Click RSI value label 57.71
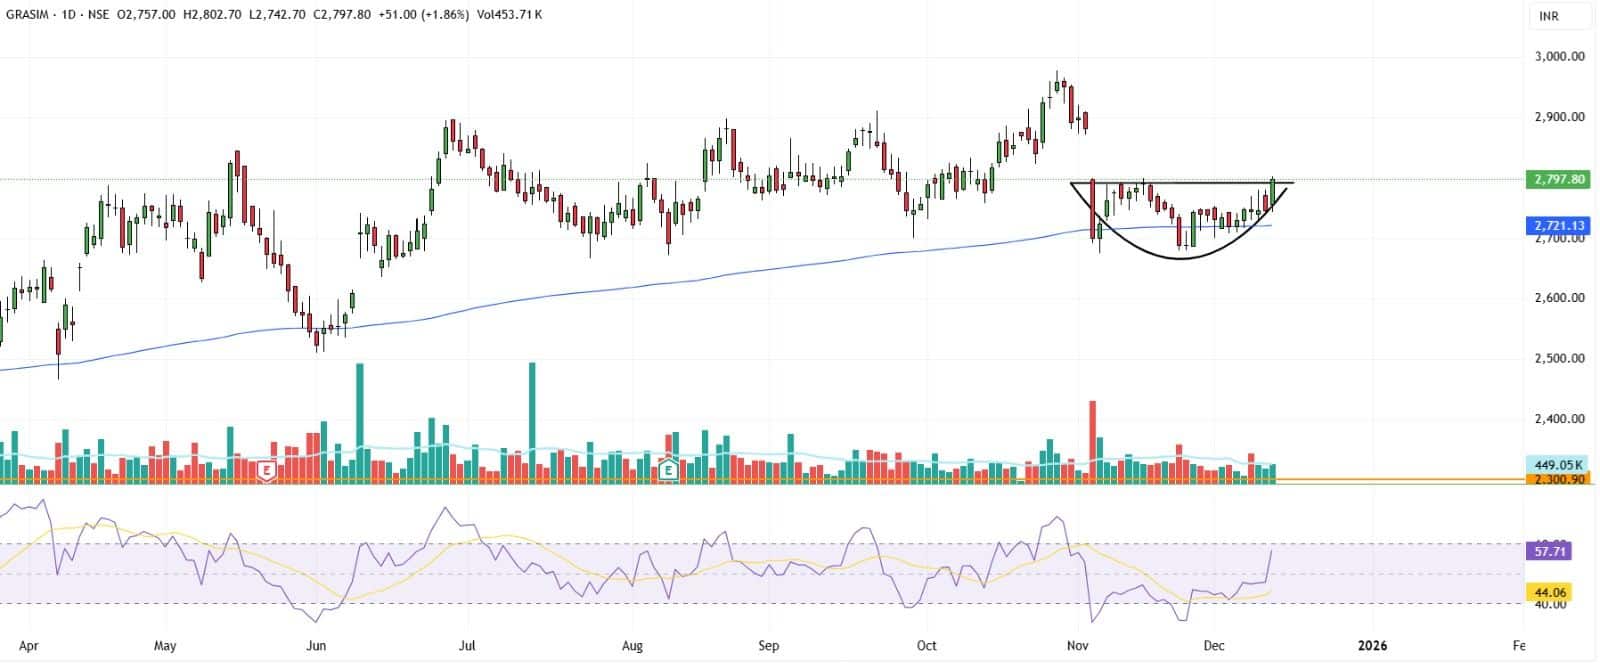 click(x=1551, y=551)
